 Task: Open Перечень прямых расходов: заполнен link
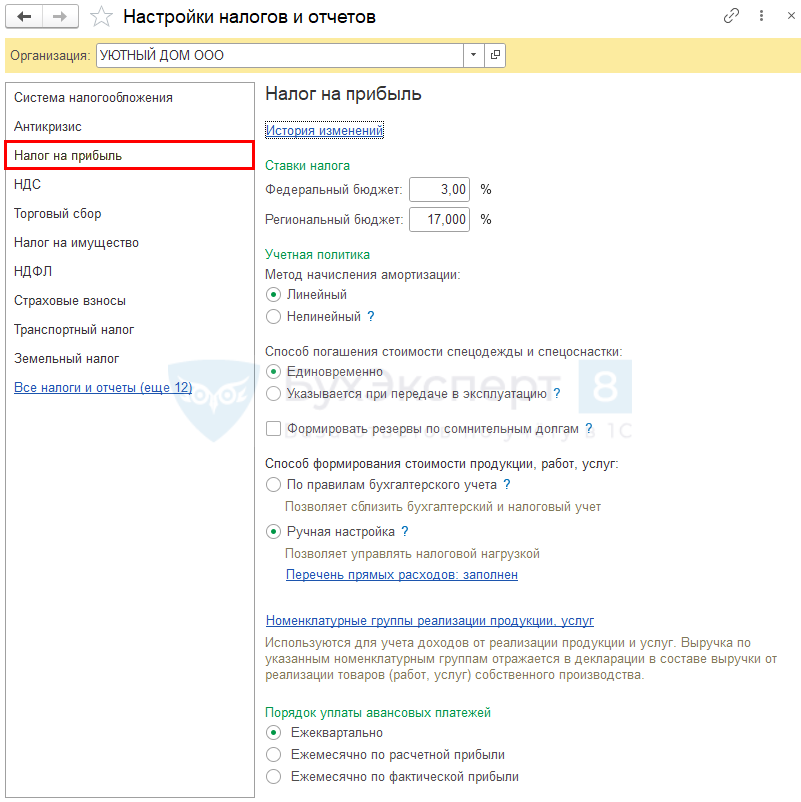click(402, 575)
